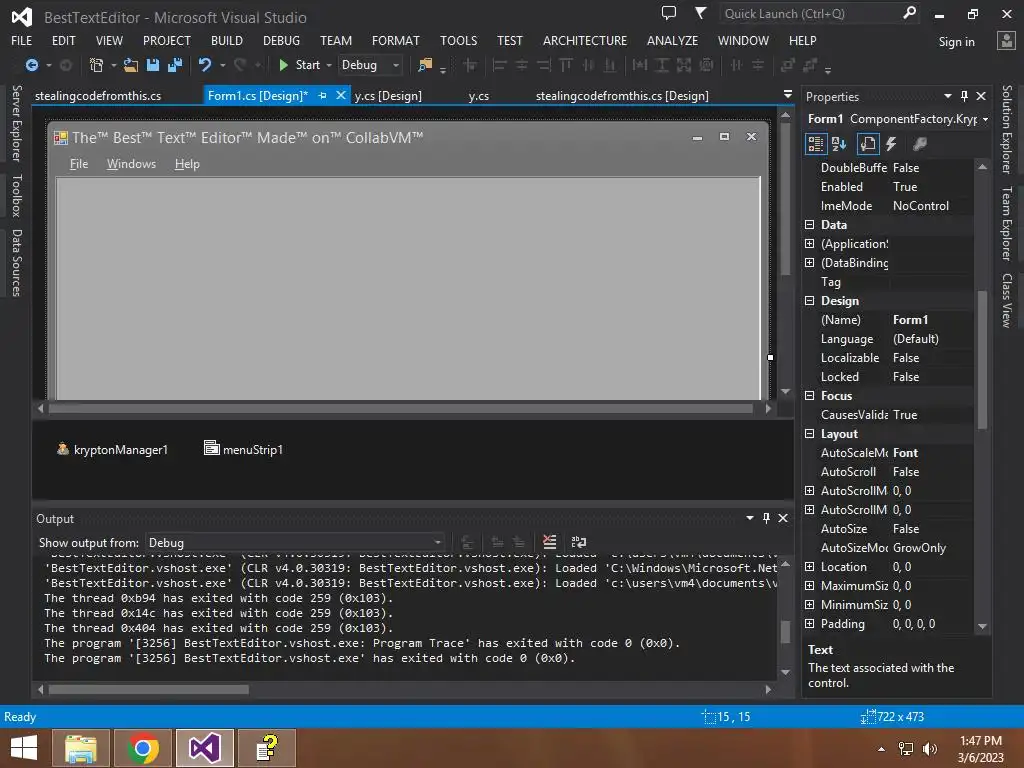Image resolution: width=1024 pixels, height=768 pixels.
Task: Open the FORMAT menu
Action: tap(396, 40)
